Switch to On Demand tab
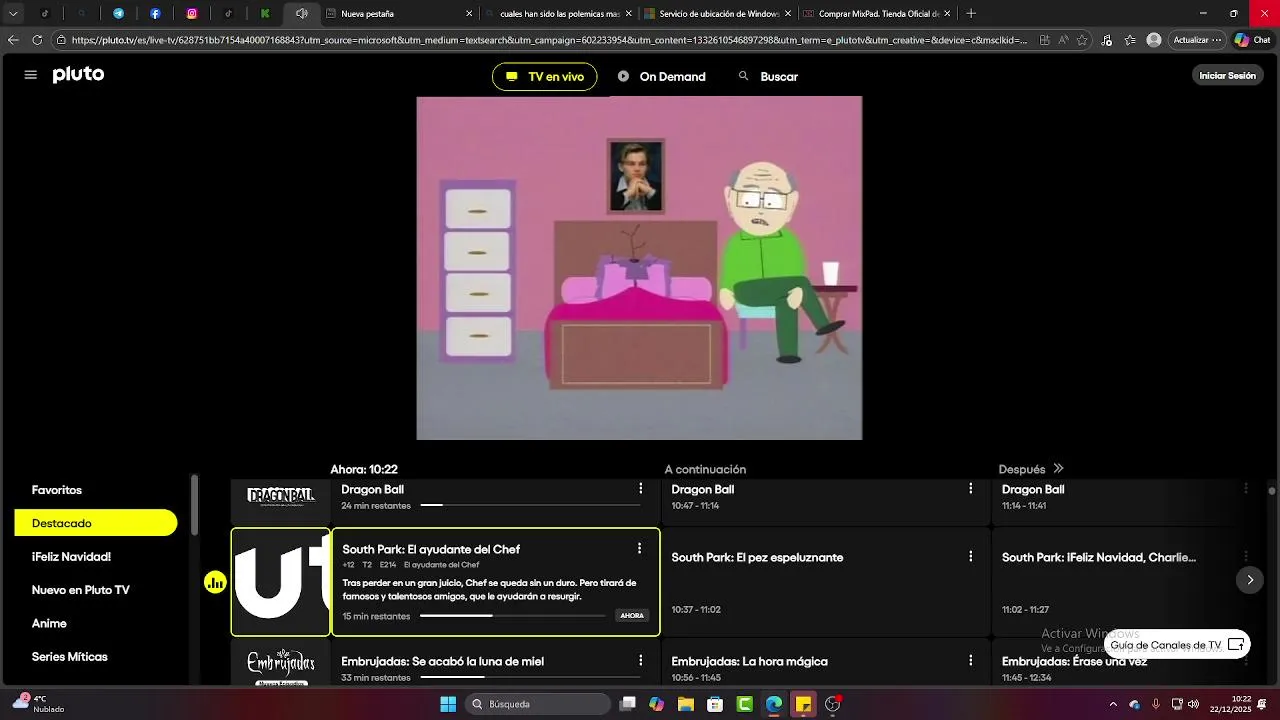This screenshot has height=720, width=1280. click(x=661, y=77)
